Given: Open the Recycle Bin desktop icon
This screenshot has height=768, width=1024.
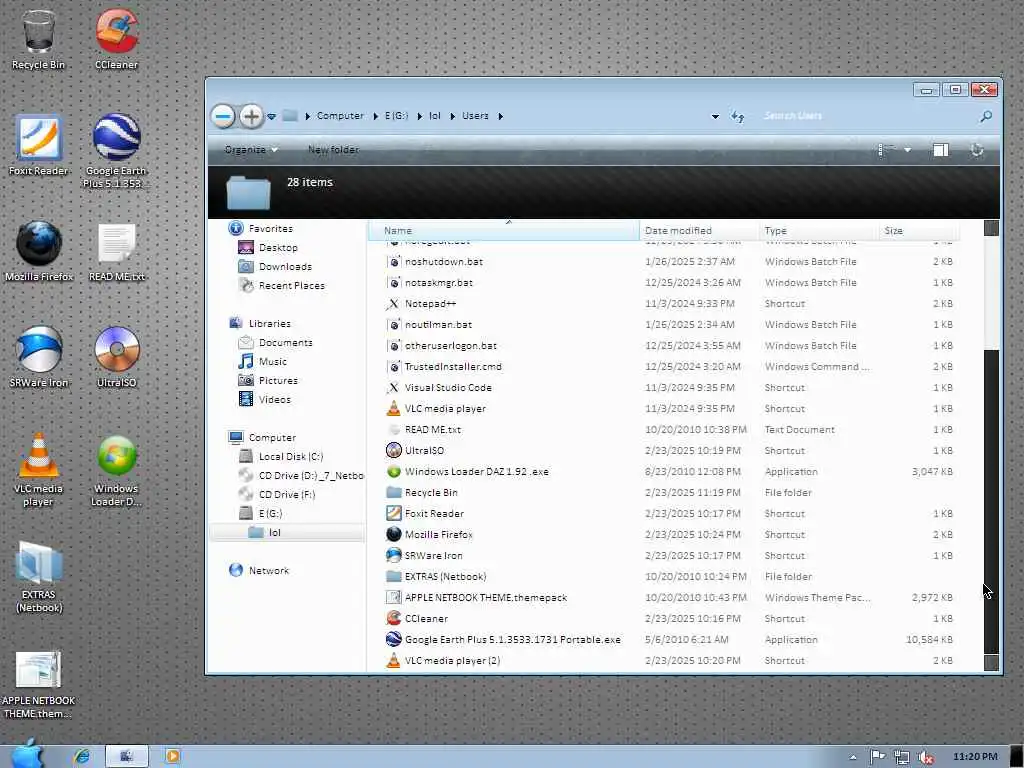Looking at the screenshot, I should pyautogui.click(x=39, y=39).
